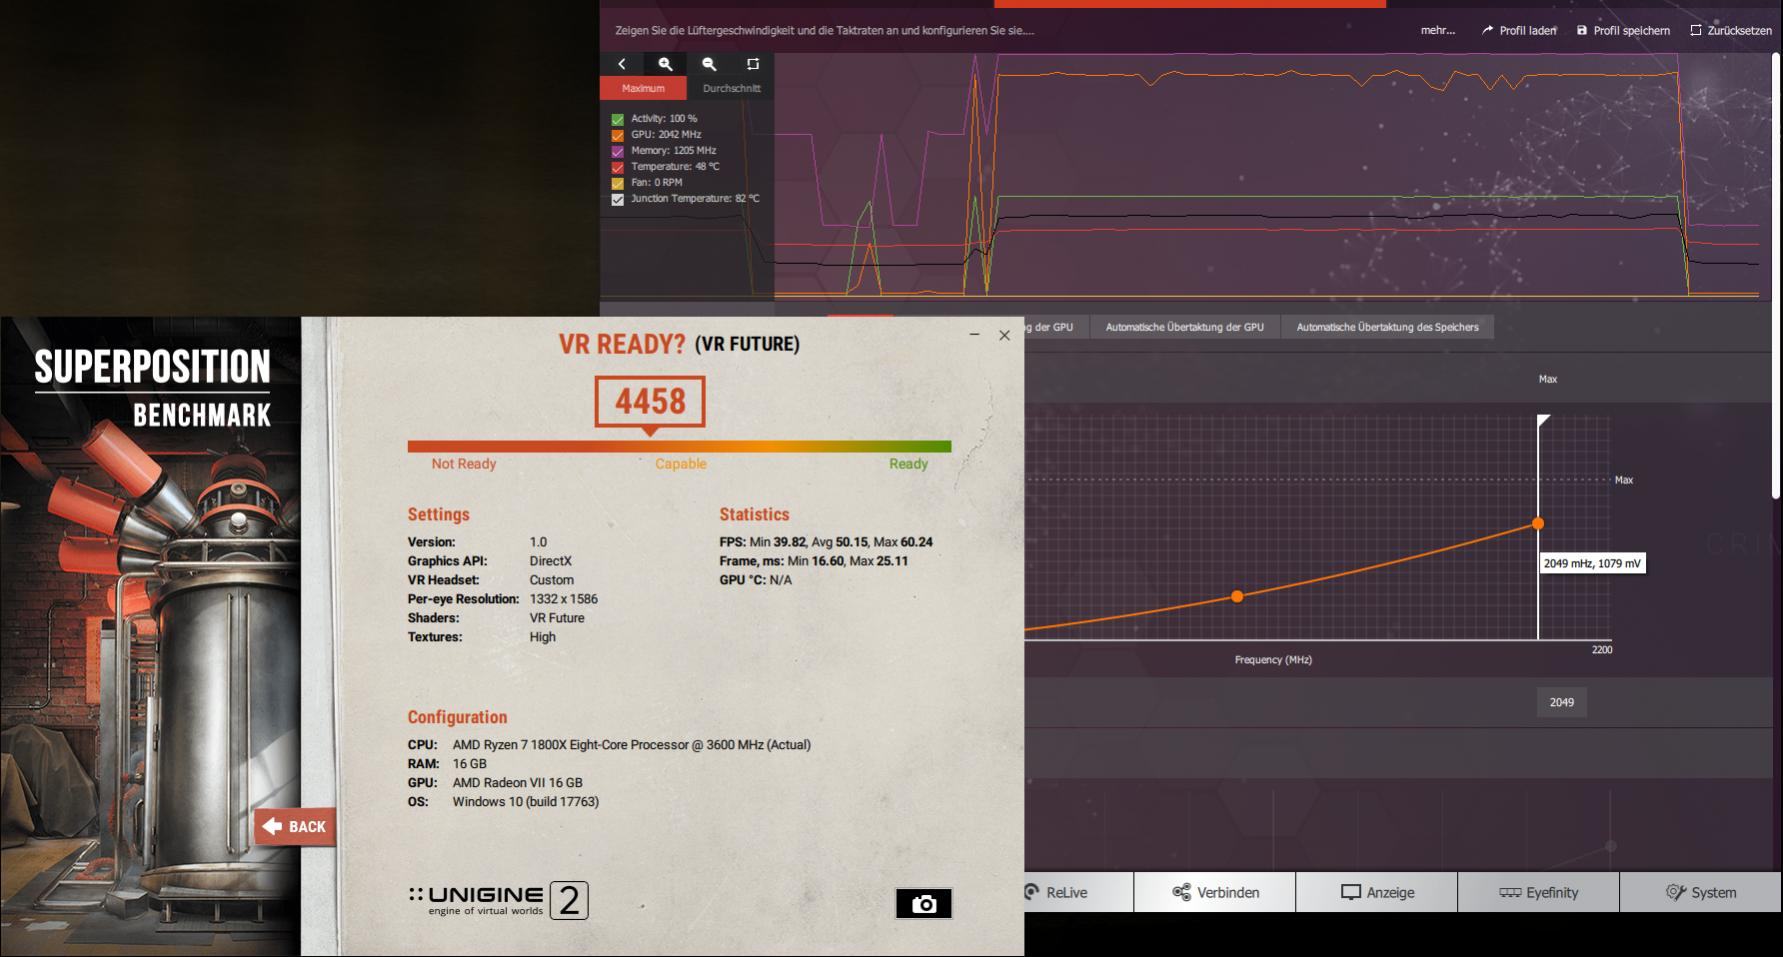Toggle the Junction Temperature checkbox
Screen dimensions: 1783x957
[617, 199]
